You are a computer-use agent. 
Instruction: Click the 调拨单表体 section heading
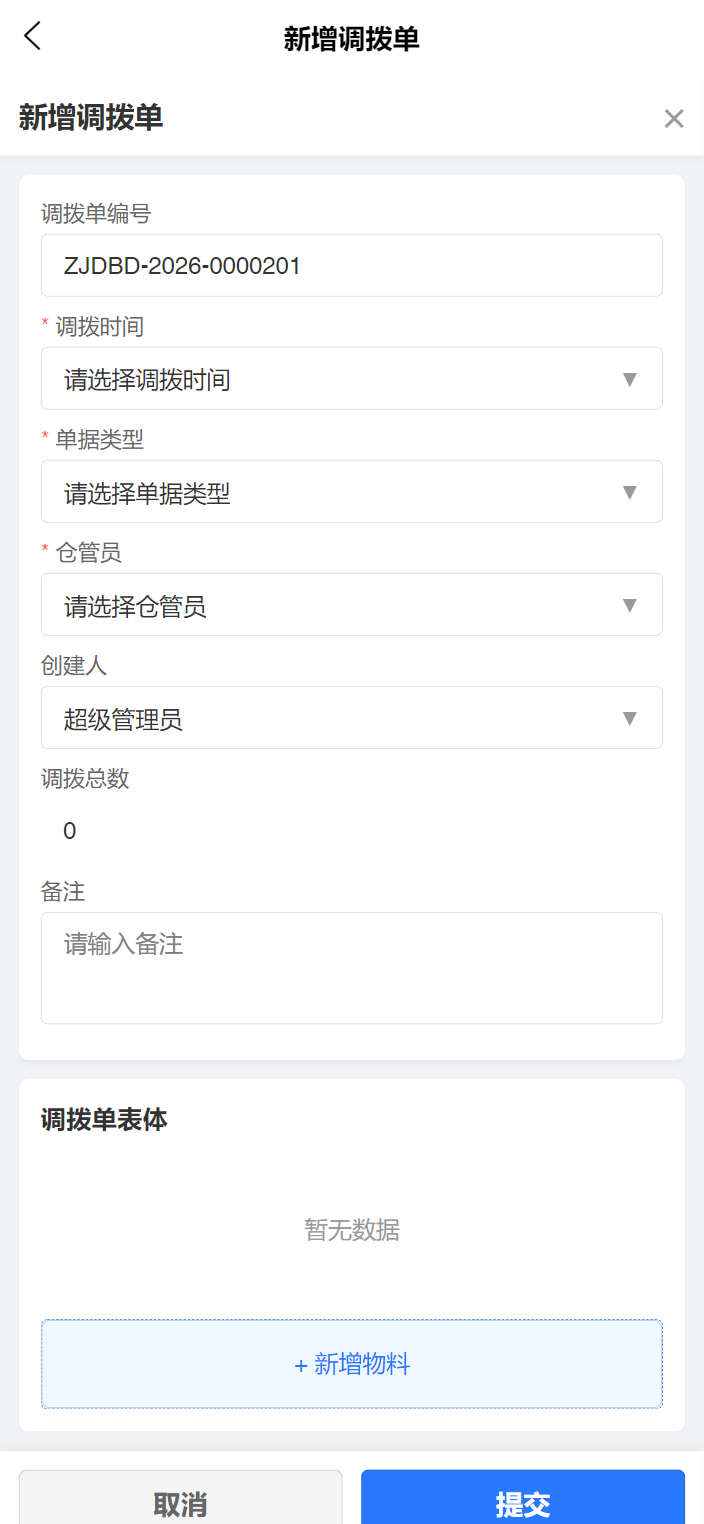click(104, 1120)
